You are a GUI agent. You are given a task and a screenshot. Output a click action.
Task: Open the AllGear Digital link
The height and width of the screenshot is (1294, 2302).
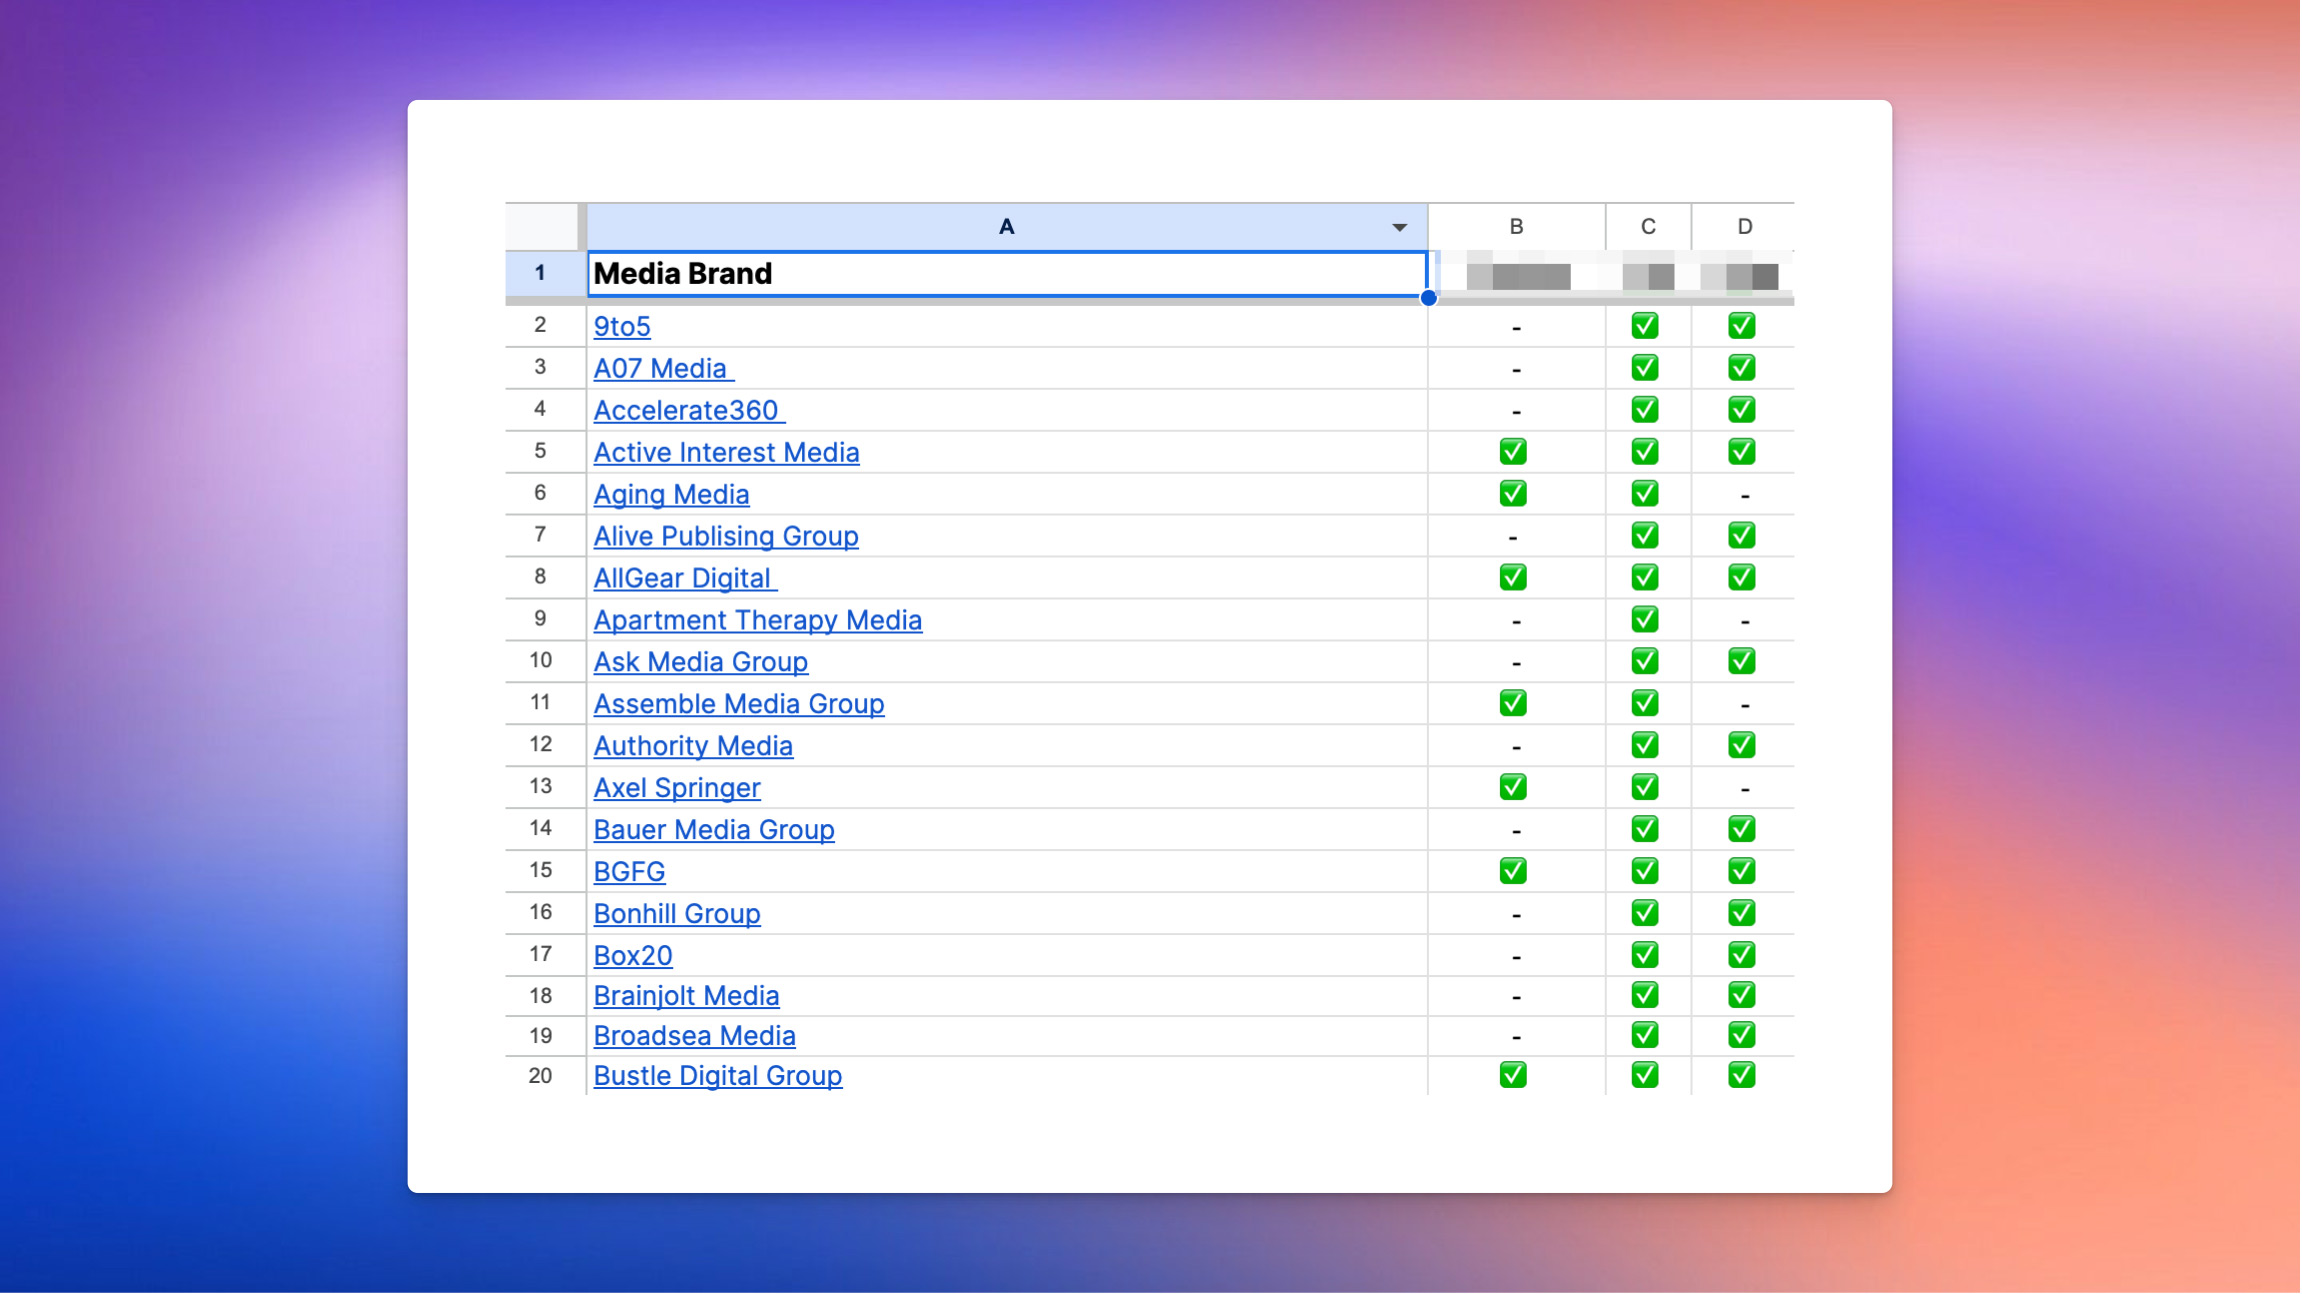tap(684, 579)
